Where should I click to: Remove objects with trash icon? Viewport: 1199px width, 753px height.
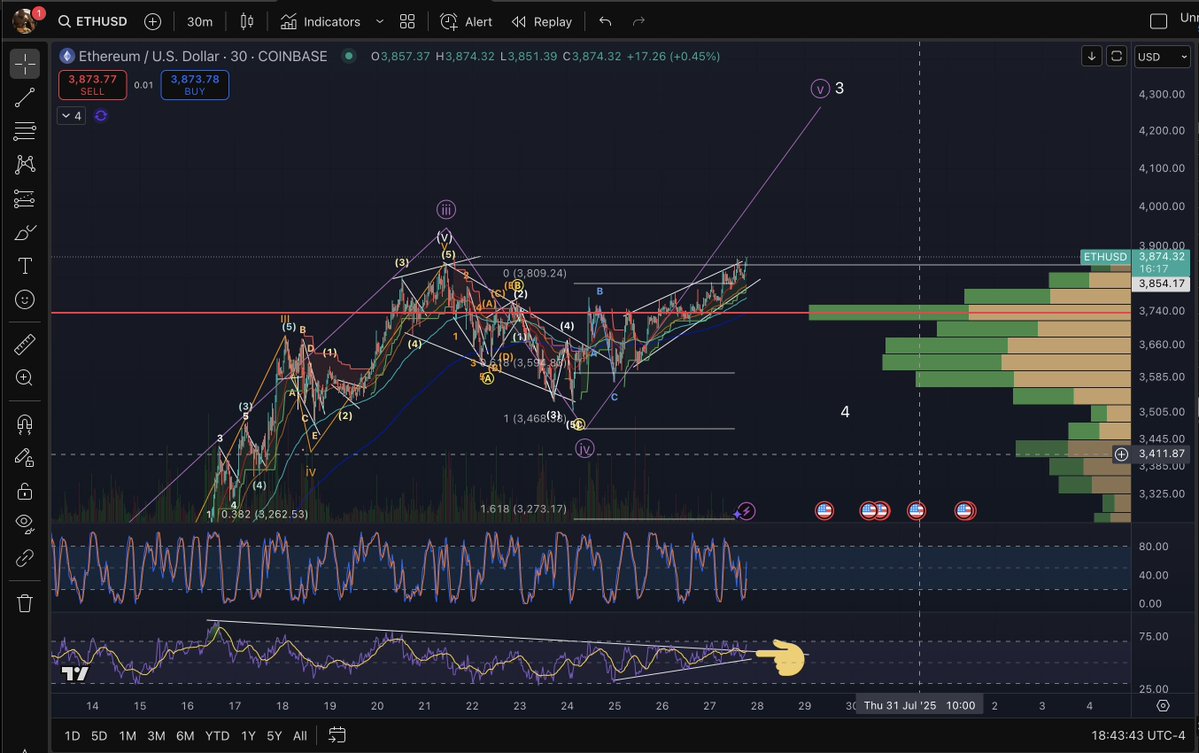point(24,603)
